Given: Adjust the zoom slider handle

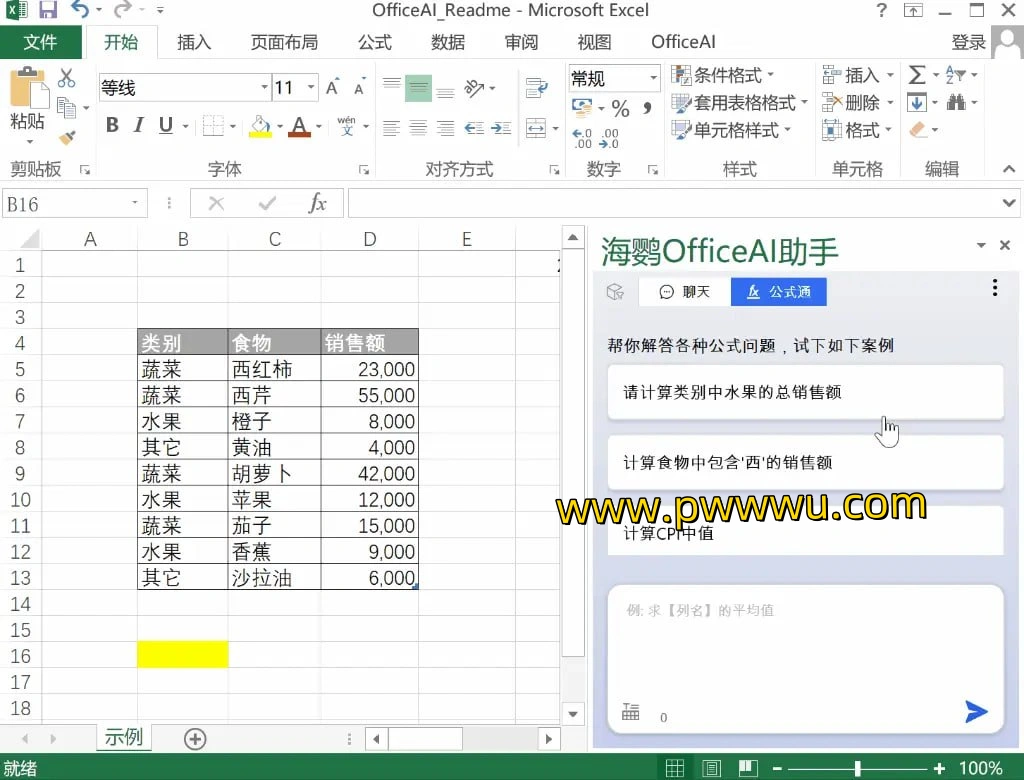Looking at the screenshot, I should tap(857, 768).
